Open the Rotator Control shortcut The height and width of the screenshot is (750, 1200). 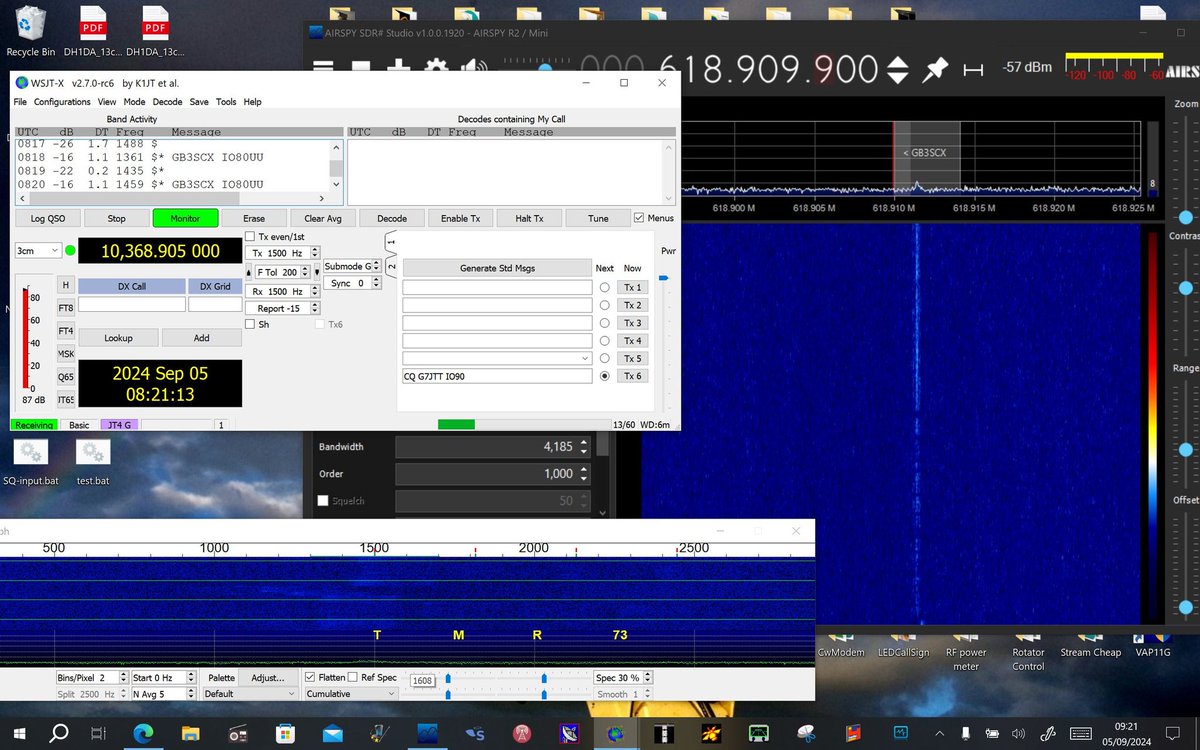[1028, 651]
